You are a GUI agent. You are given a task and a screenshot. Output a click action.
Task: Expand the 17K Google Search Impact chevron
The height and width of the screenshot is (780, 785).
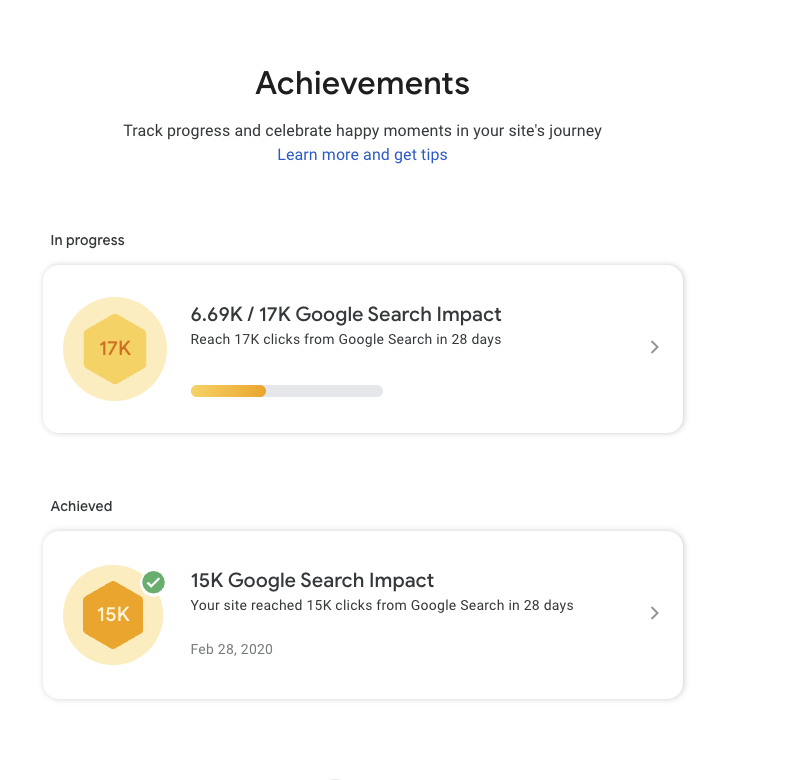[x=654, y=347]
